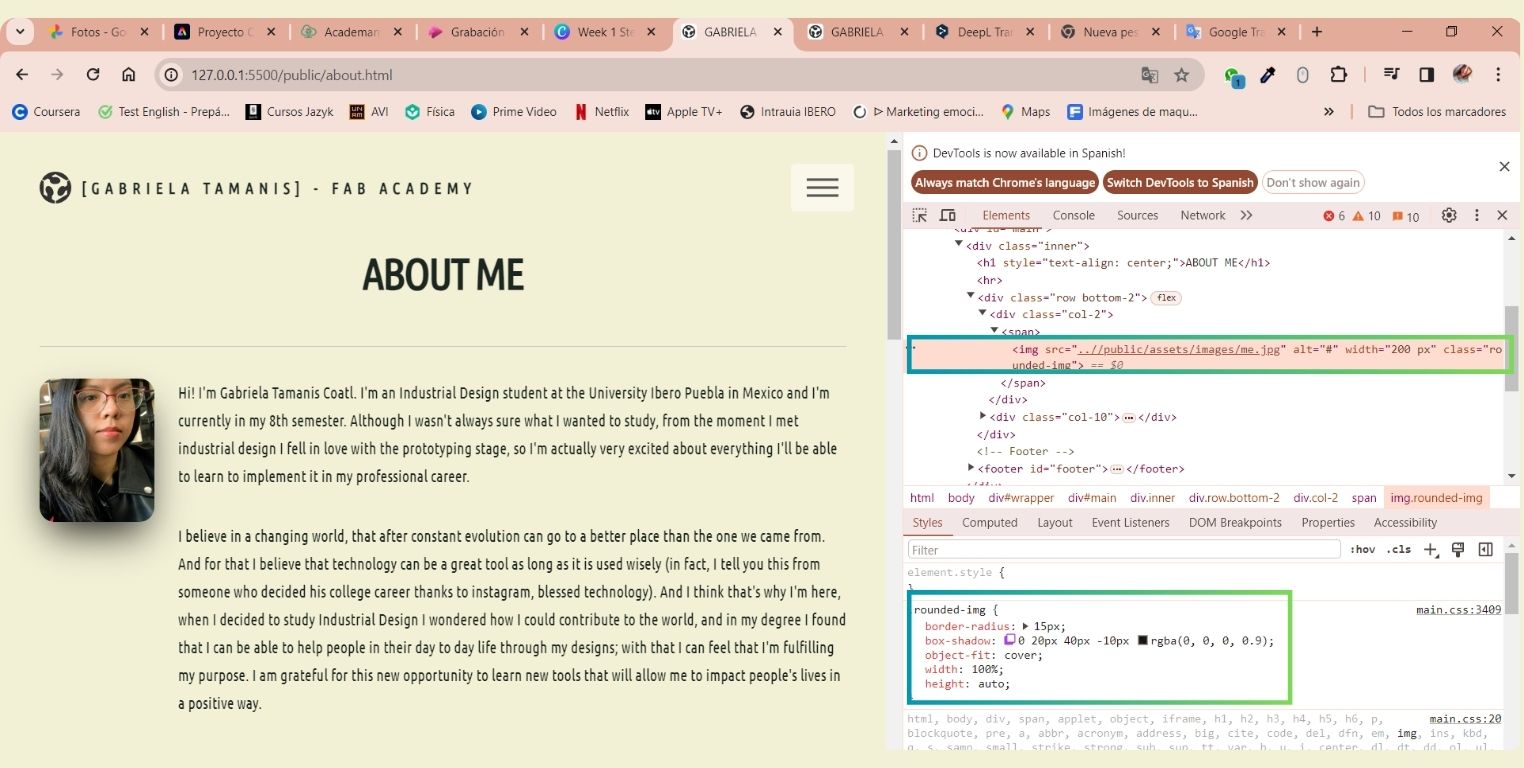Image resolution: width=1524 pixels, height=768 pixels.
Task: Open the tab search dropdown arrow
Action: pyautogui.click(x=20, y=32)
